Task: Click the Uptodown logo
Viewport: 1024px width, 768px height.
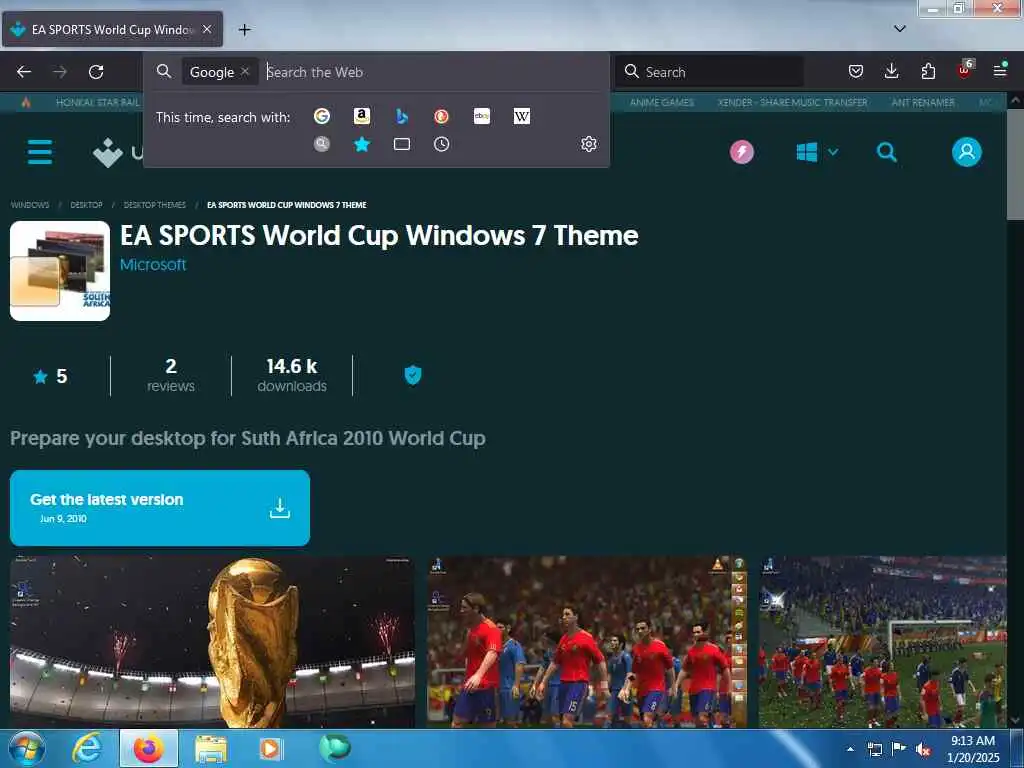Action: point(118,152)
